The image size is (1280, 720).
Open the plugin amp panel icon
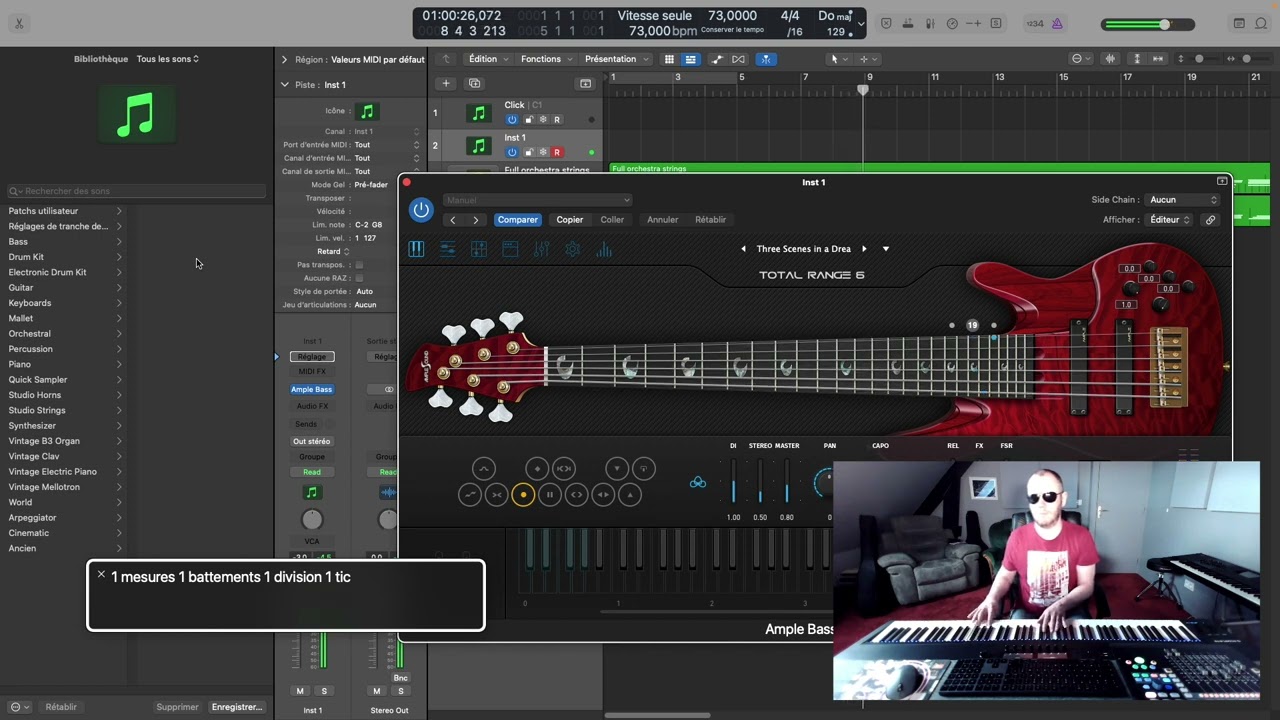click(510, 249)
